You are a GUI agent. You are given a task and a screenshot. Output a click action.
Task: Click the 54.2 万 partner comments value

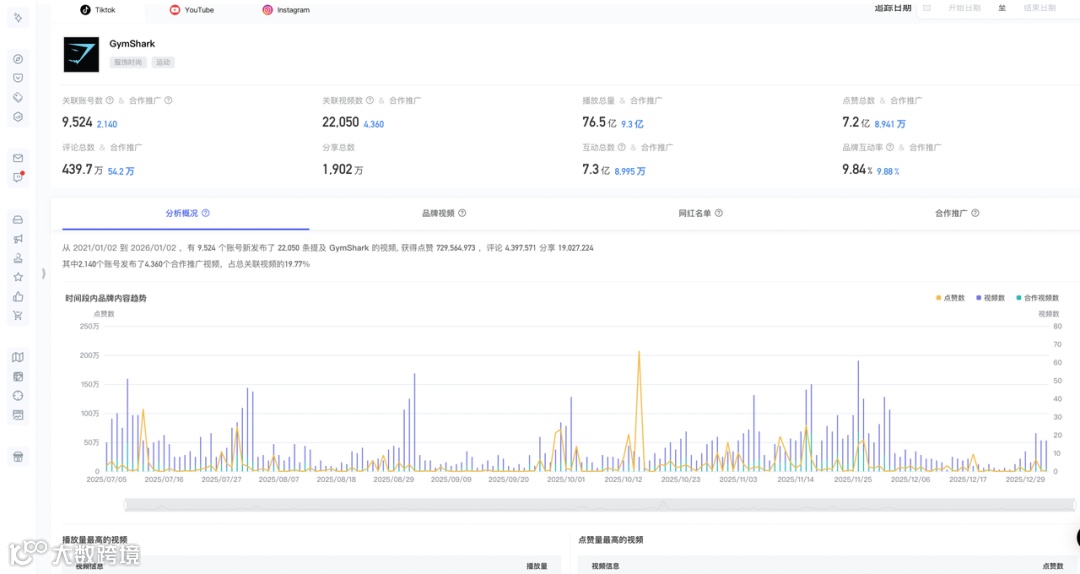click(121, 171)
